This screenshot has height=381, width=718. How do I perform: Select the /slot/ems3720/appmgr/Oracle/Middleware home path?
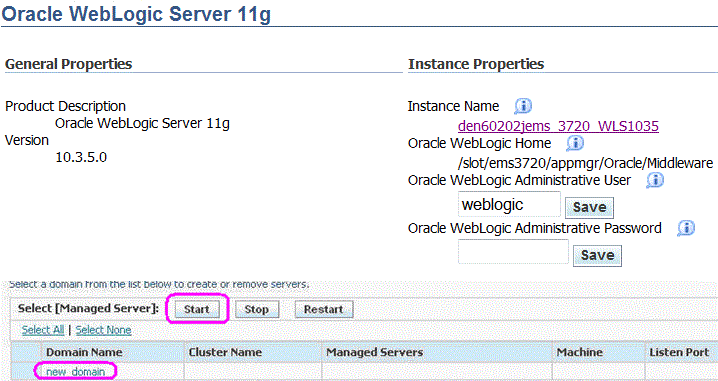click(585, 163)
